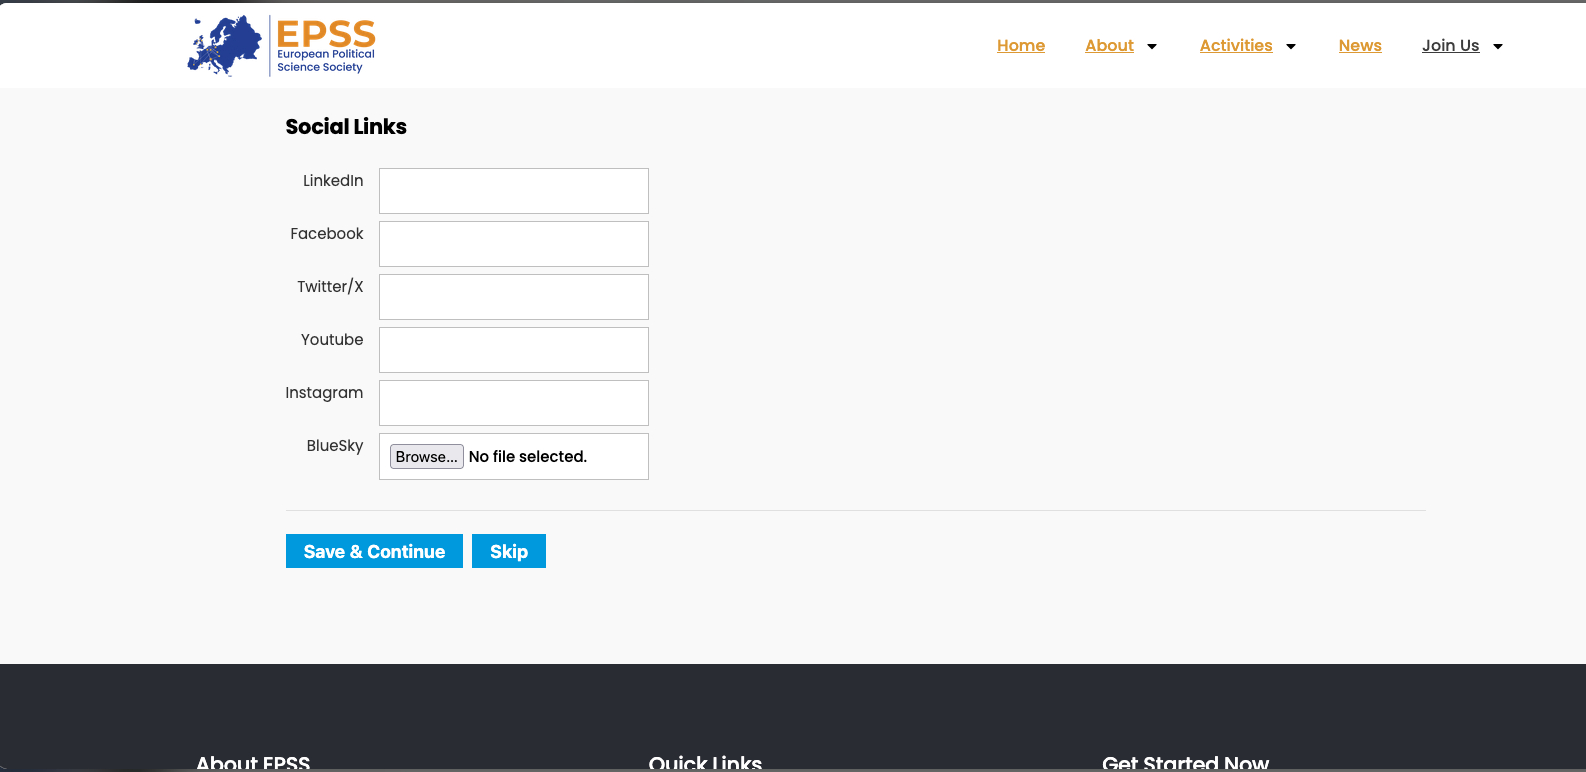Click the EPSS Europe map logo
Screen dimensions: 1586x772
coord(225,46)
